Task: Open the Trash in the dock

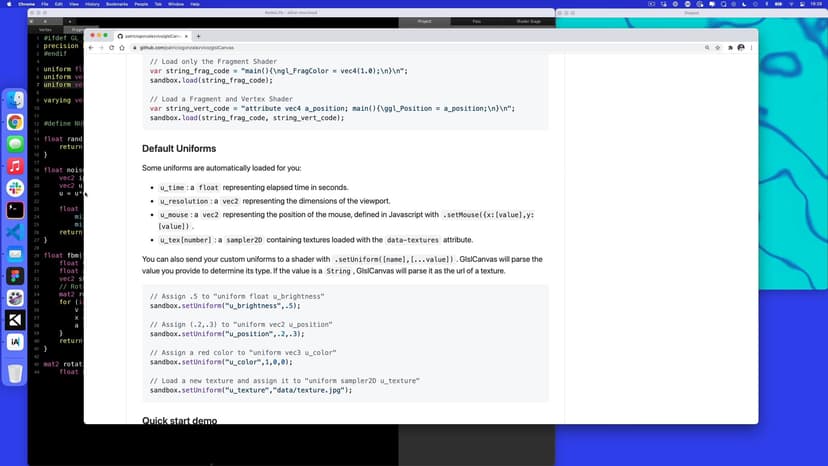Action: click(x=15, y=373)
